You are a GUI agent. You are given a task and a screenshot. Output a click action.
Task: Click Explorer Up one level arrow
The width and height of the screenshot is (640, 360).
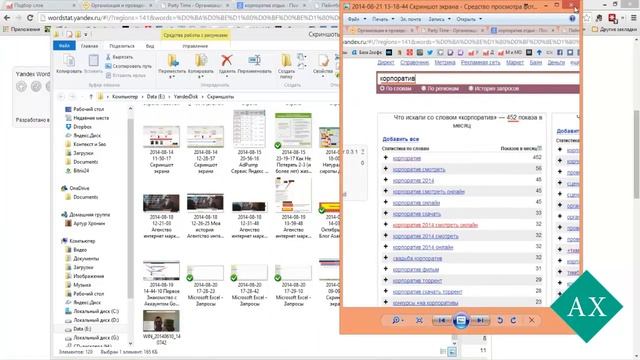[x=91, y=97]
